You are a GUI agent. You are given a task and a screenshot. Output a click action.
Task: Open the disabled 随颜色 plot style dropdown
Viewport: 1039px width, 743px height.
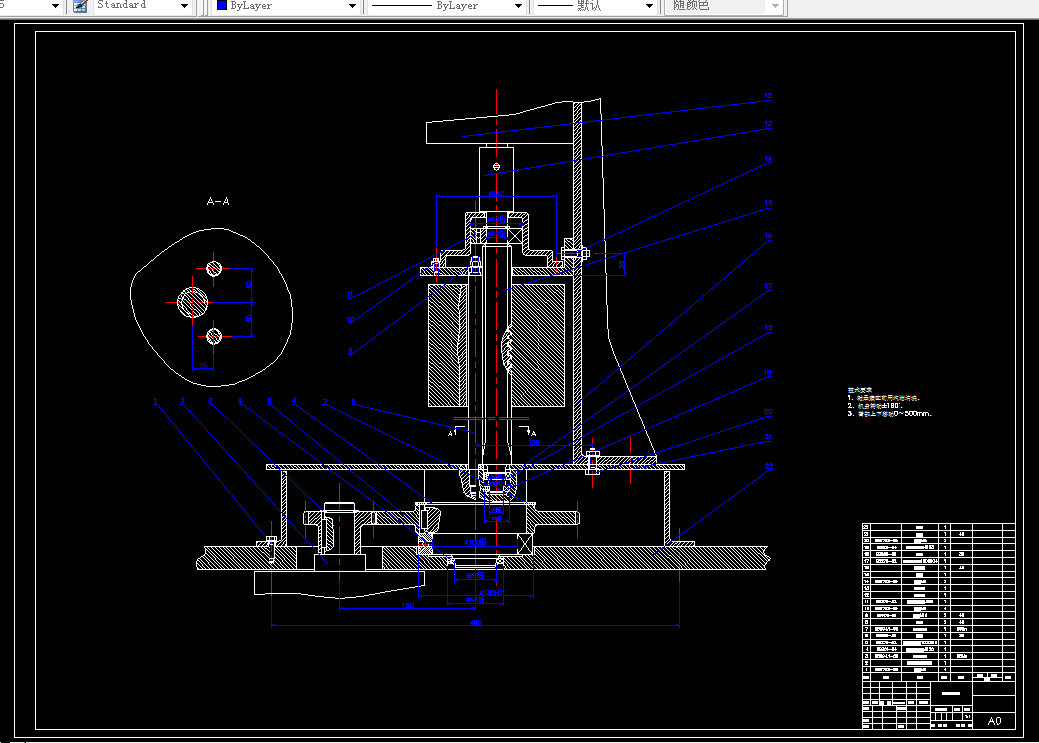pos(775,6)
